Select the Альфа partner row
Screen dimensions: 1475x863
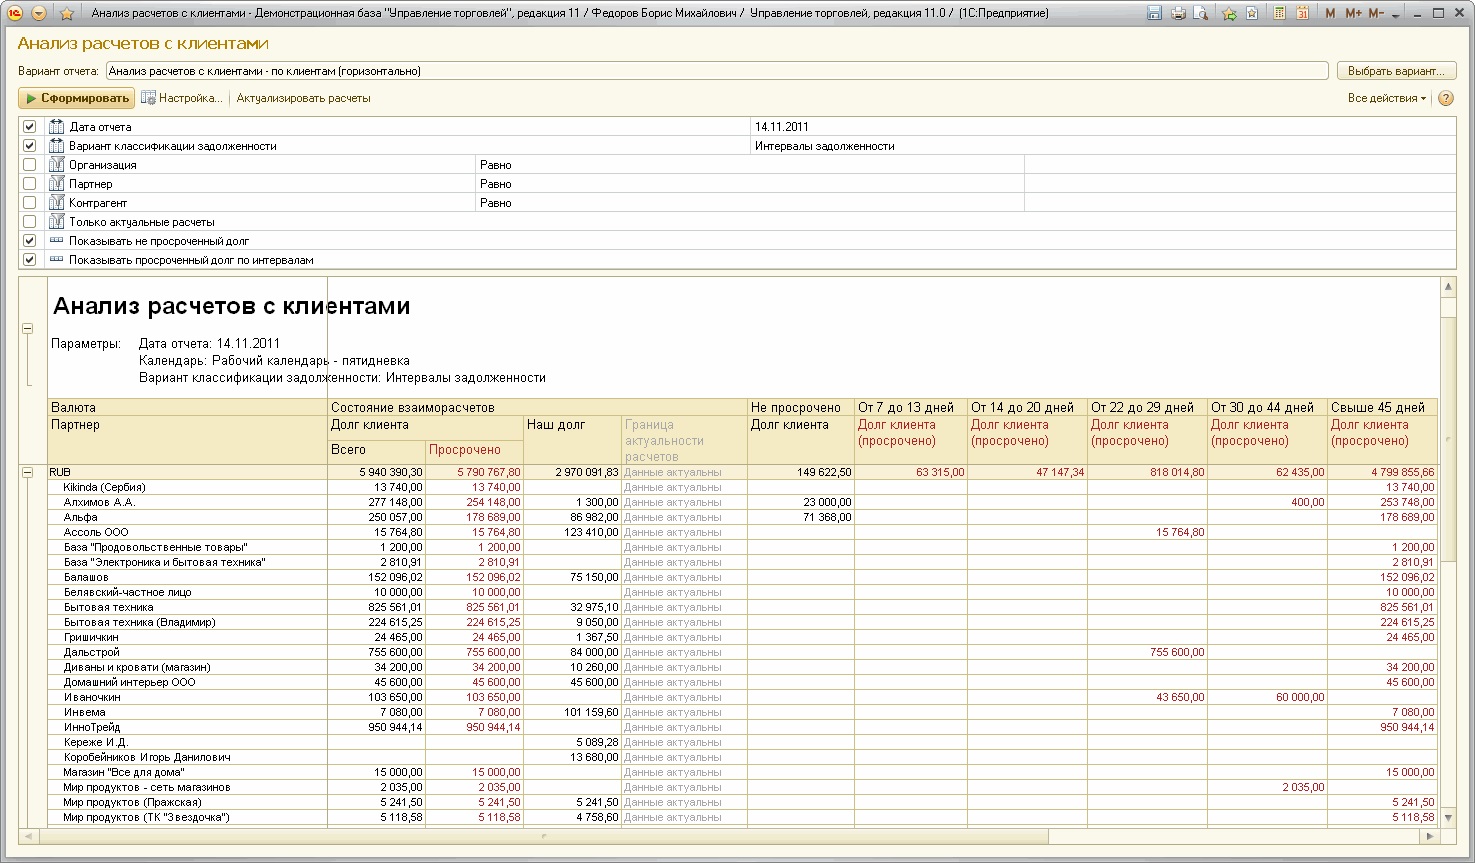click(743, 517)
